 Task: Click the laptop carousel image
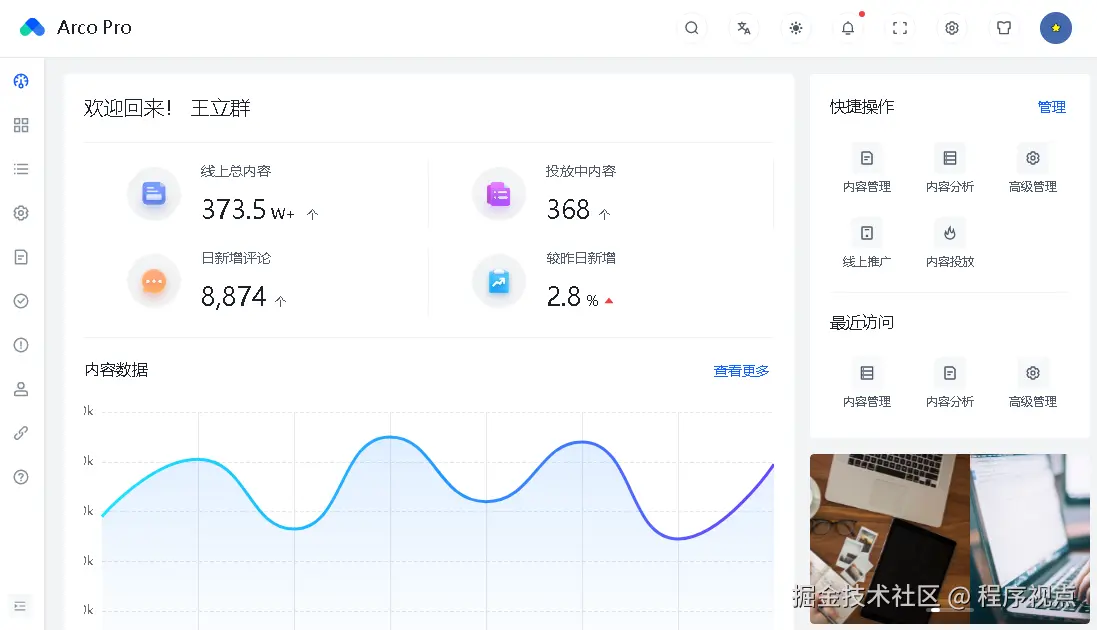point(949,539)
